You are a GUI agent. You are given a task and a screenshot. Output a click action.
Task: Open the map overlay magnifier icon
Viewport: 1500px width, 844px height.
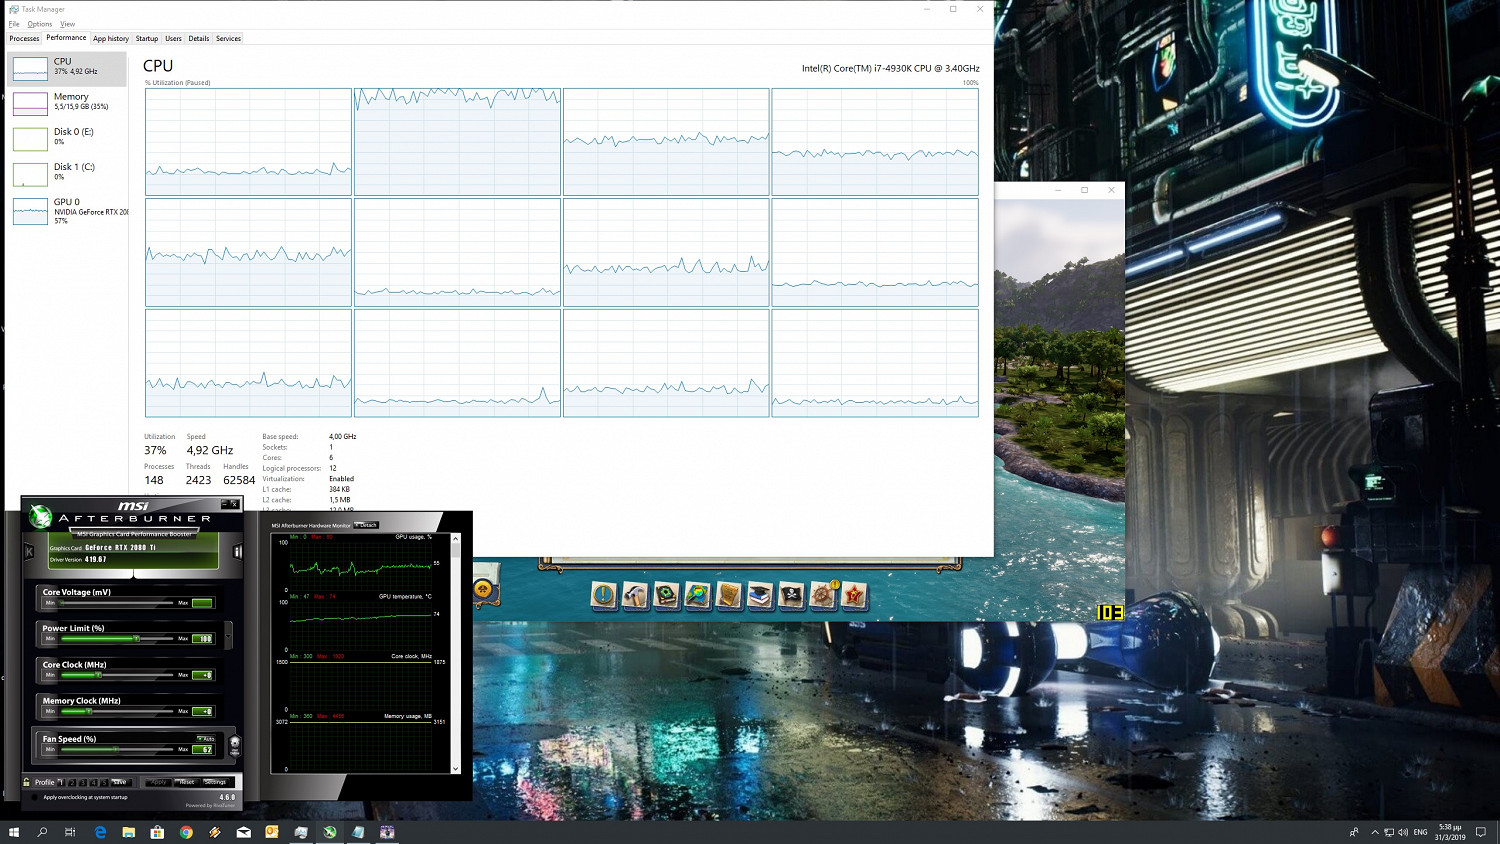click(x=697, y=596)
